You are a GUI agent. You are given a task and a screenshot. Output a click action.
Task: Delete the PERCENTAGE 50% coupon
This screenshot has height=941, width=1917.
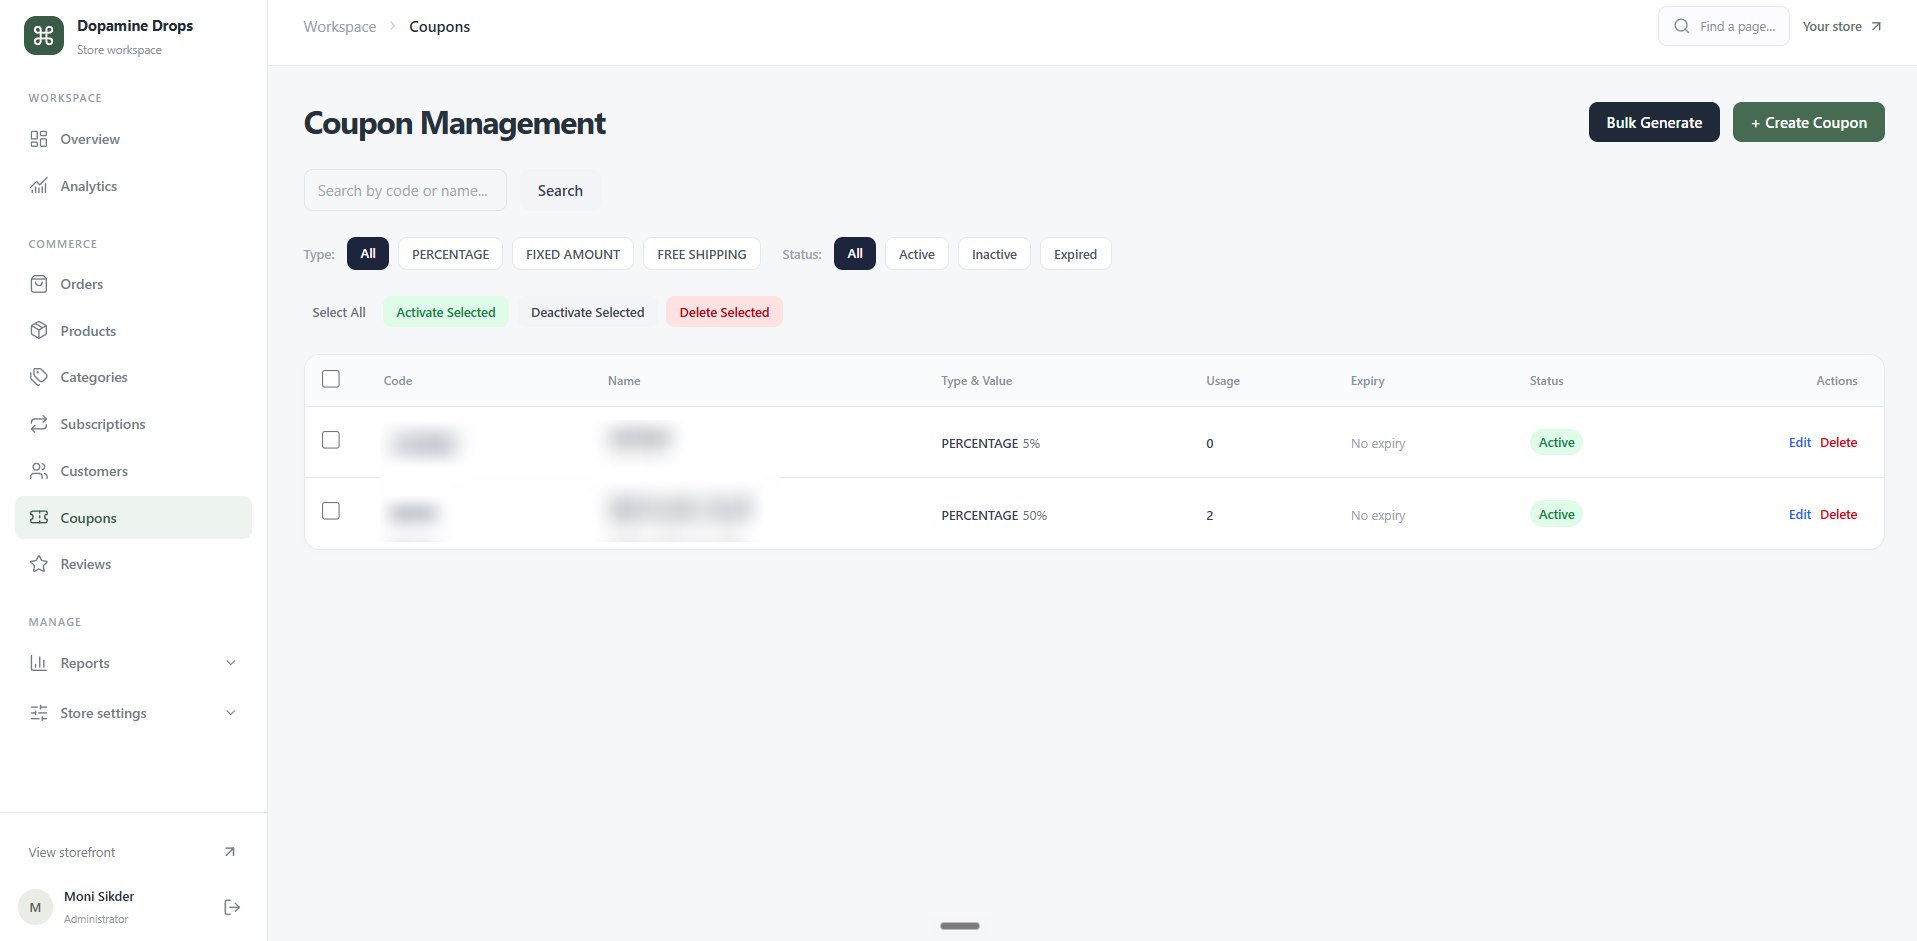point(1838,514)
